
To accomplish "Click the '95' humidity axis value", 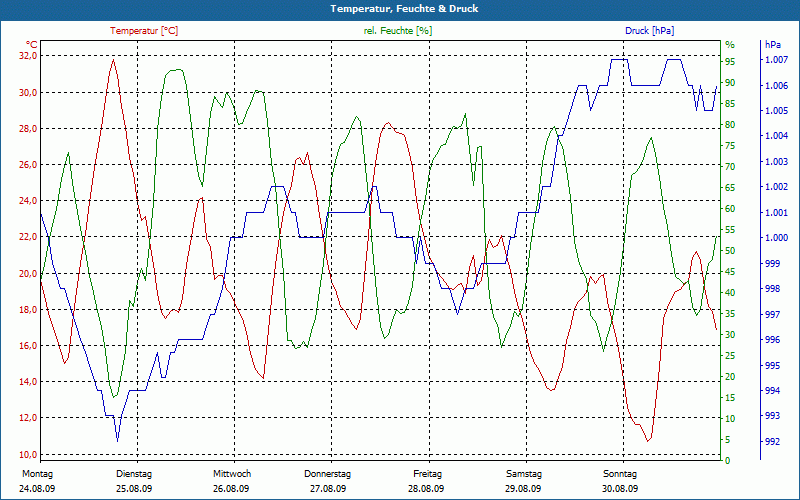I will pos(730,62).
